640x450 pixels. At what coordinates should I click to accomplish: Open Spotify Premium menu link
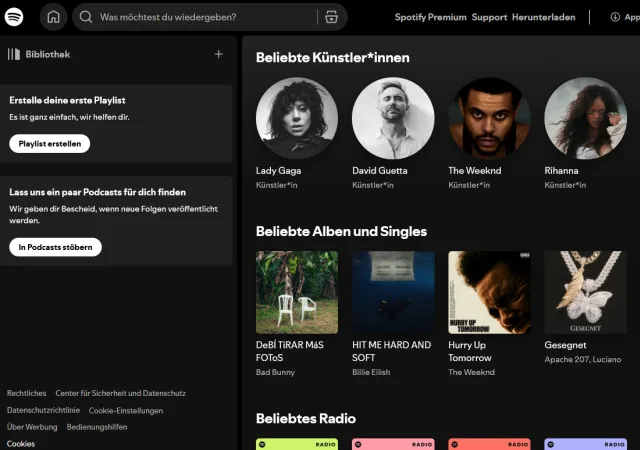pyautogui.click(x=430, y=17)
